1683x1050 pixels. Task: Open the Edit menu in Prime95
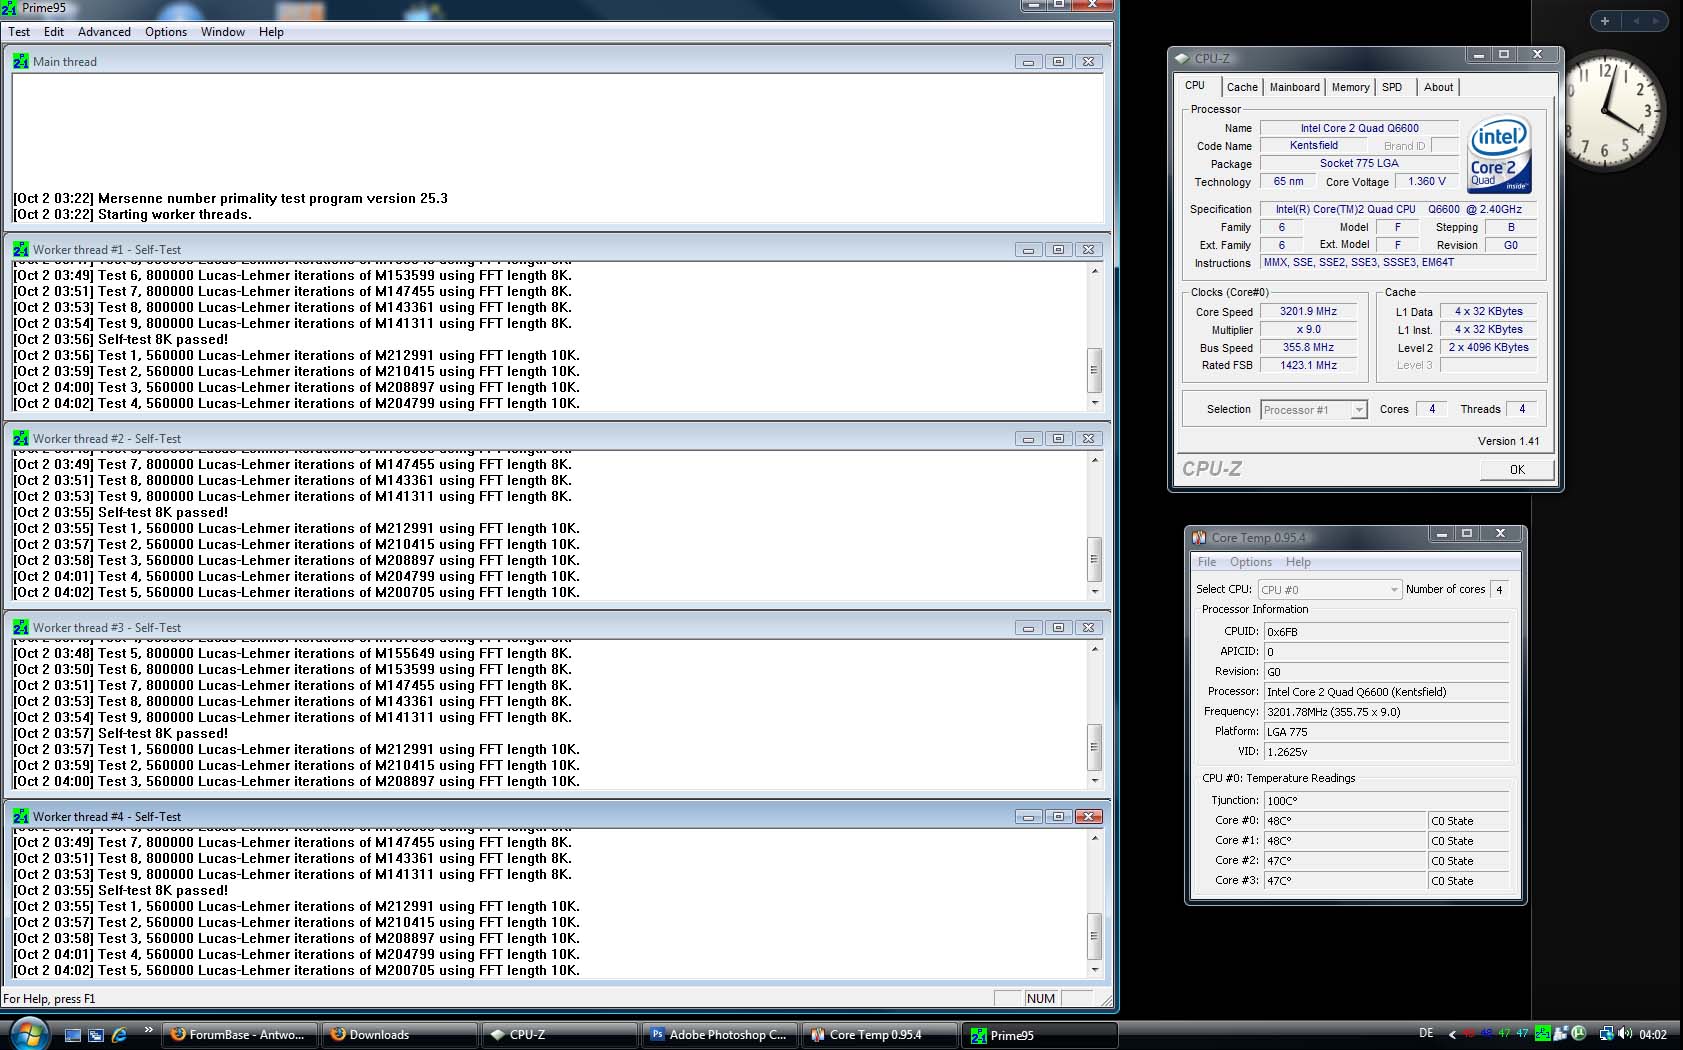pos(54,32)
